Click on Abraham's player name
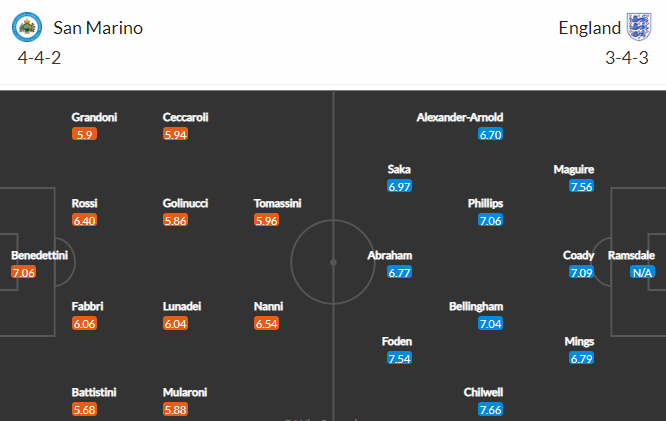666x421 pixels. pyautogui.click(x=390, y=255)
